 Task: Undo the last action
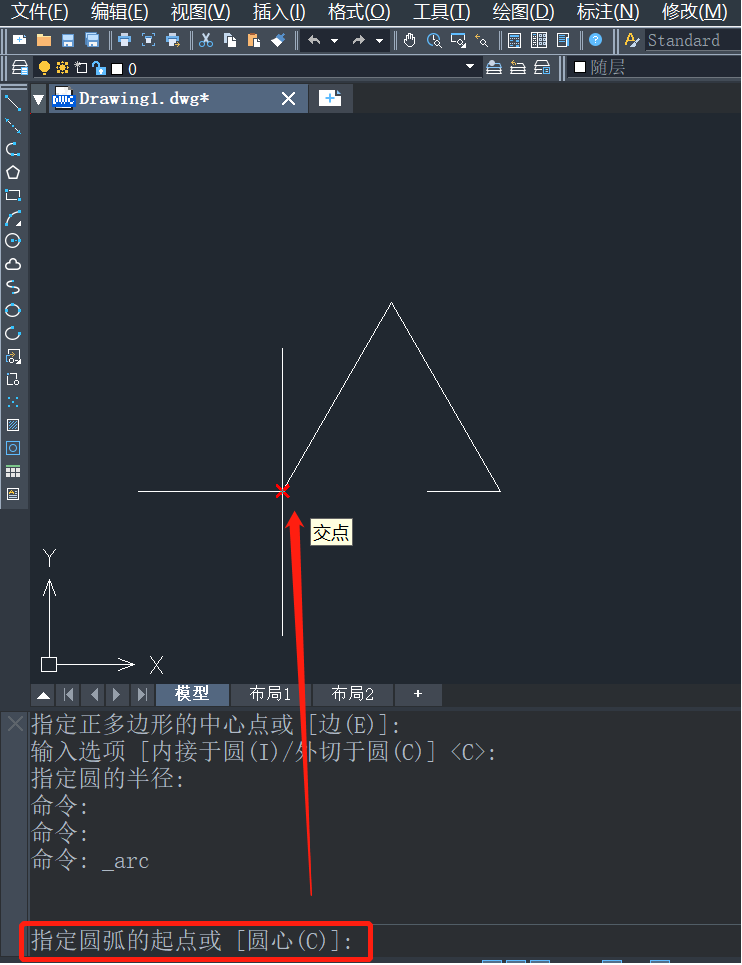point(314,41)
